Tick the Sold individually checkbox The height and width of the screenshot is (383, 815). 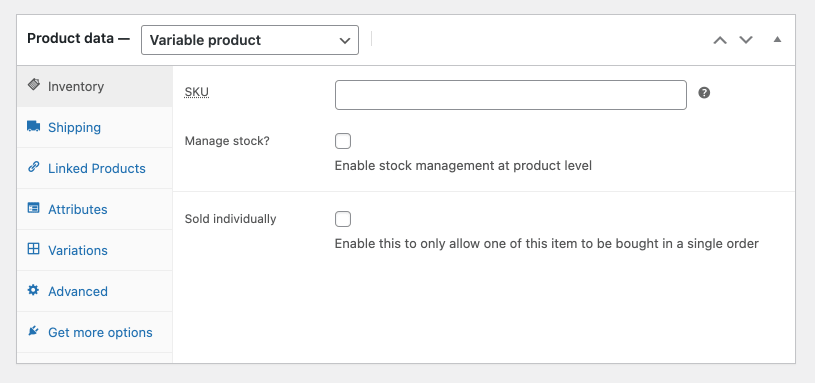click(343, 219)
